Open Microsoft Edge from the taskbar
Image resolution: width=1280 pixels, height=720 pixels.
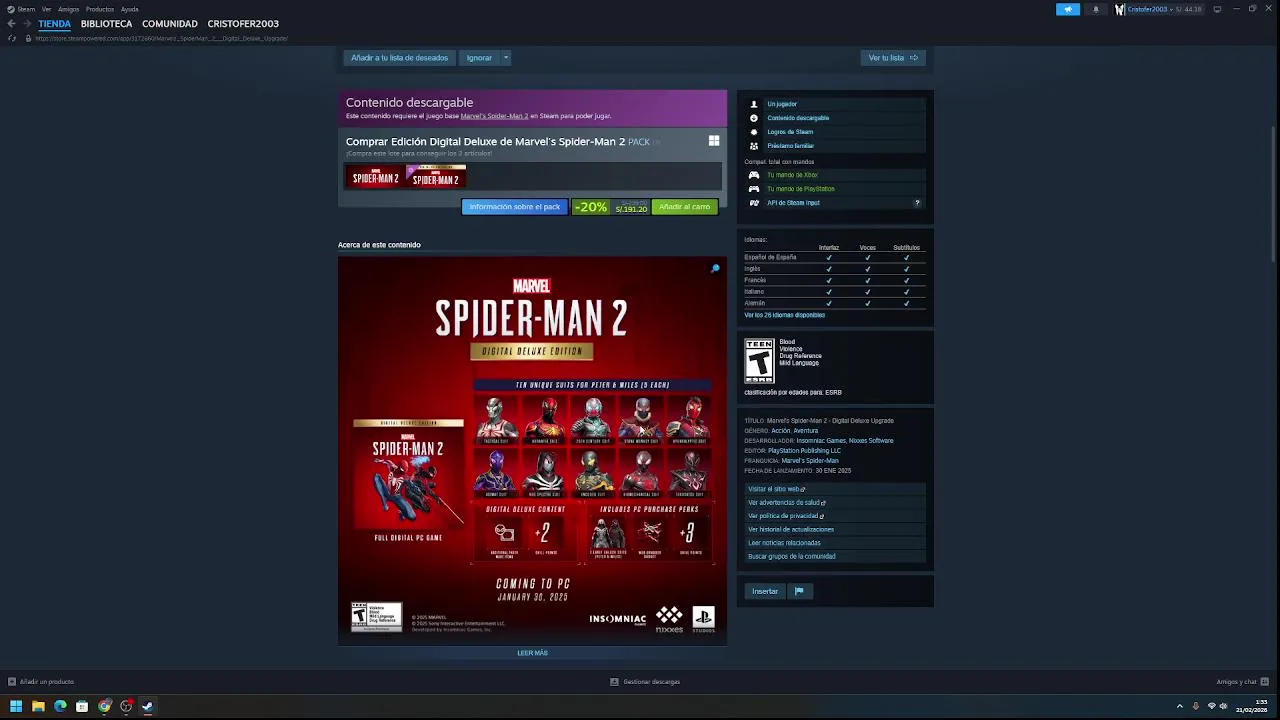[60, 706]
